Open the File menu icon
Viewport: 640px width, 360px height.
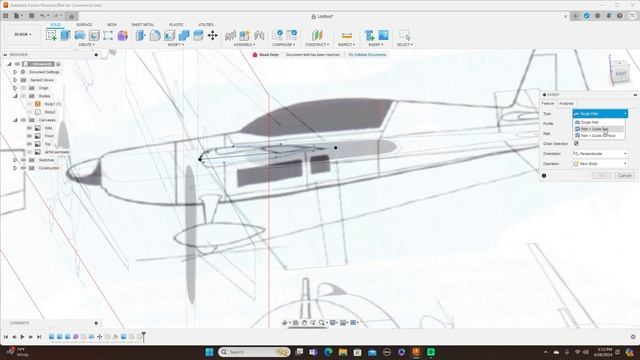point(17,16)
